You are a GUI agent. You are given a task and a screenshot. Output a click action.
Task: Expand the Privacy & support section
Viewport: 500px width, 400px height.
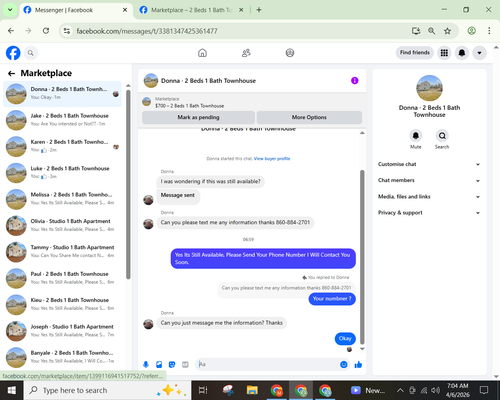click(x=429, y=213)
